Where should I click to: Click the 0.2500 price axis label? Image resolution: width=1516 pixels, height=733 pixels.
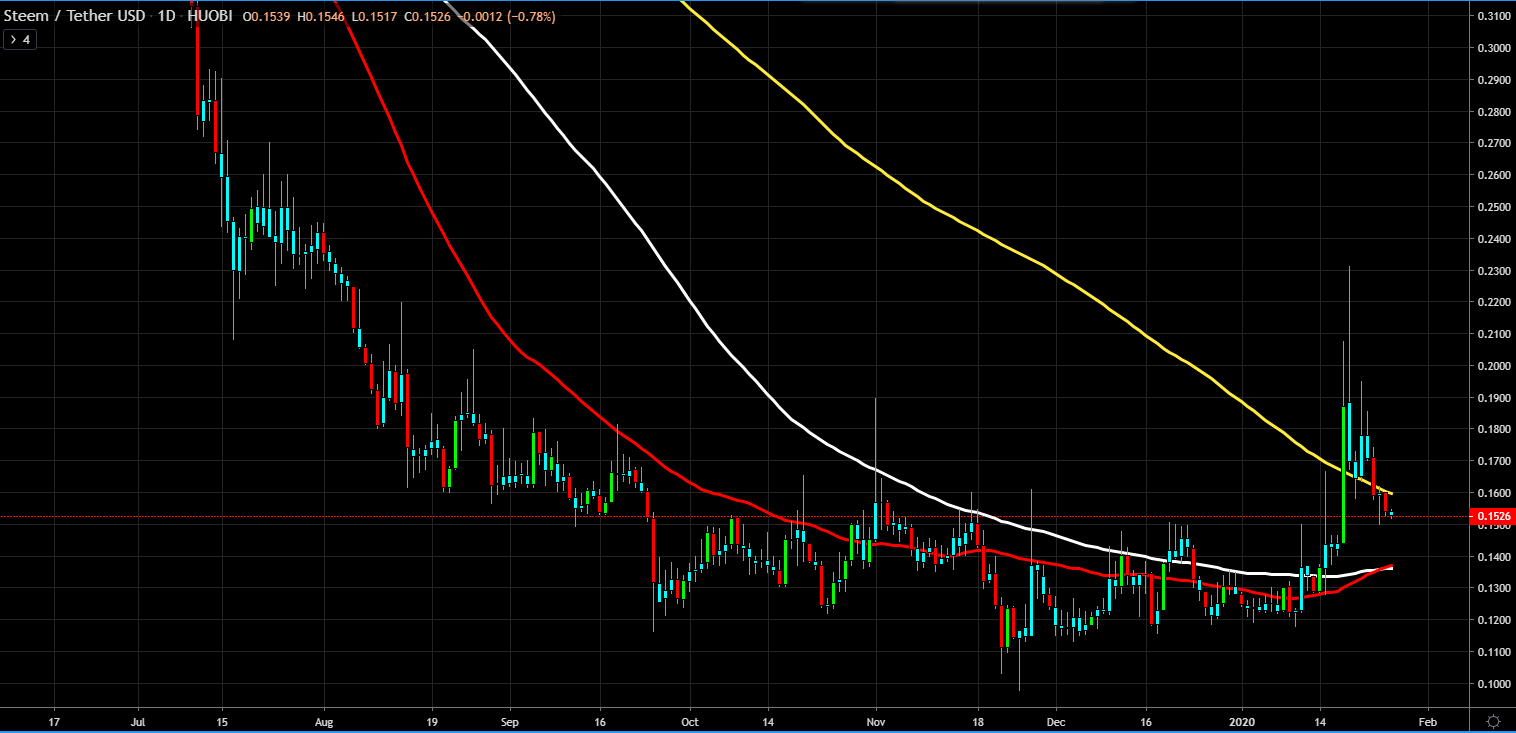pyautogui.click(x=1493, y=207)
